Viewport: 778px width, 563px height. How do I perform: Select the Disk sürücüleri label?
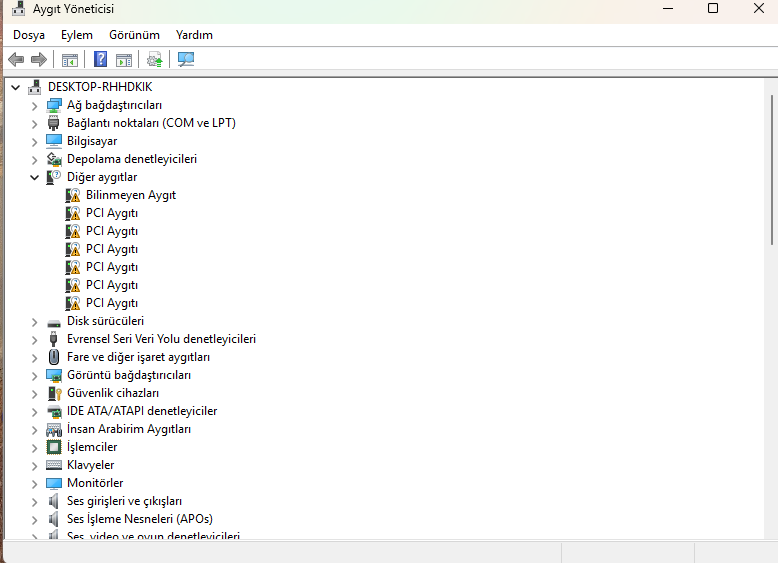105,321
